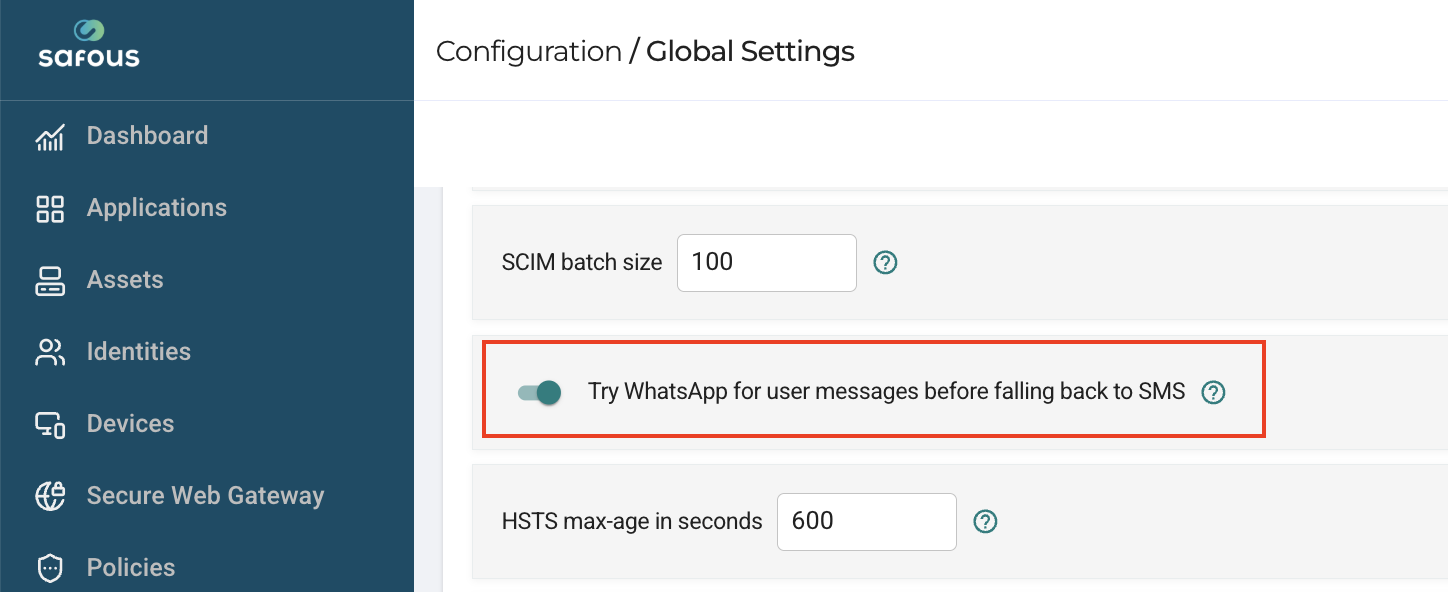Click the Secure Web Gateway globe icon
The height and width of the screenshot is (592, 1448).
[50, 496]
